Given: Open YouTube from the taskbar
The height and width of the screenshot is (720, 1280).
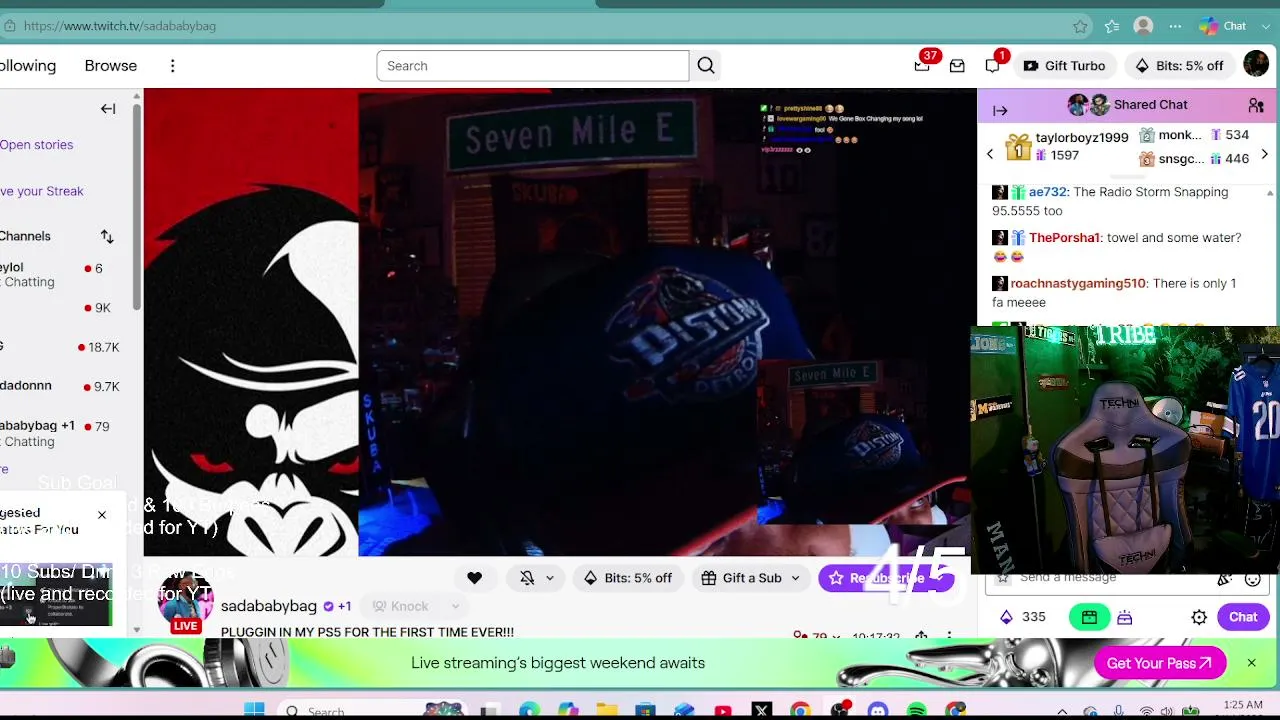Looking at the screenshot, I should 723,711.
